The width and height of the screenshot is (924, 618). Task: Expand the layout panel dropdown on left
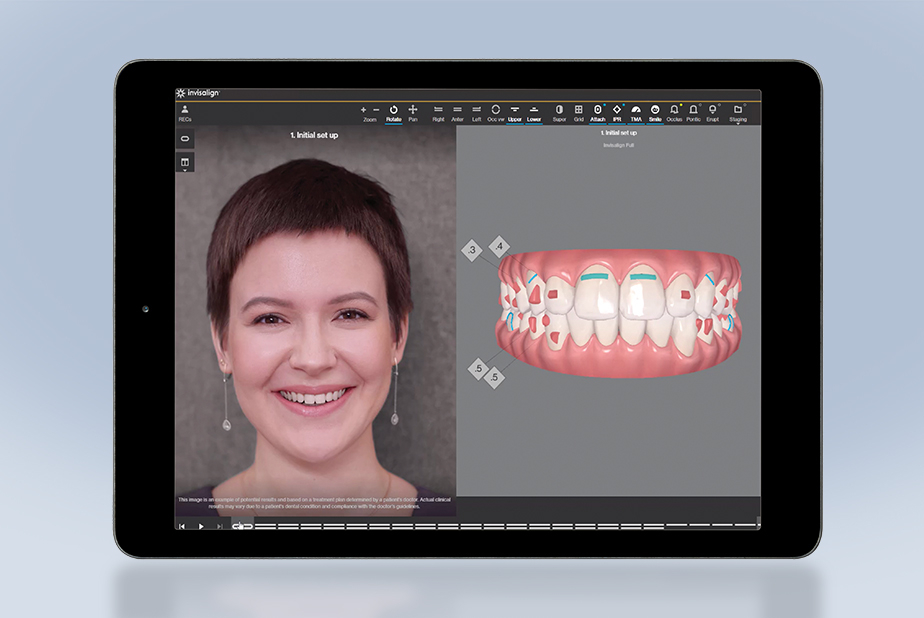pos(185,163)
